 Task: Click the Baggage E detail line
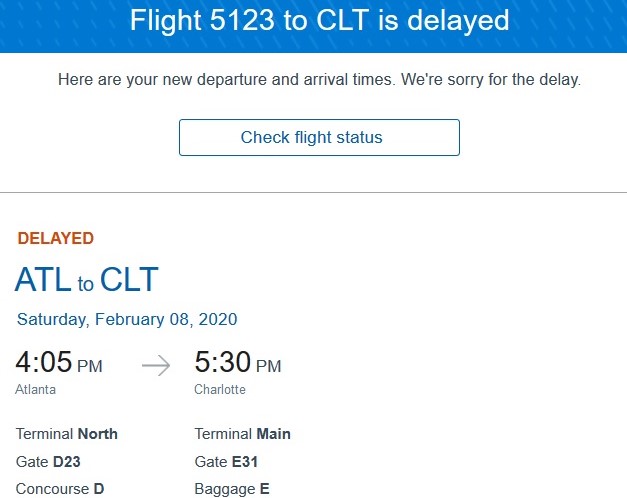[x=232, y=489]
